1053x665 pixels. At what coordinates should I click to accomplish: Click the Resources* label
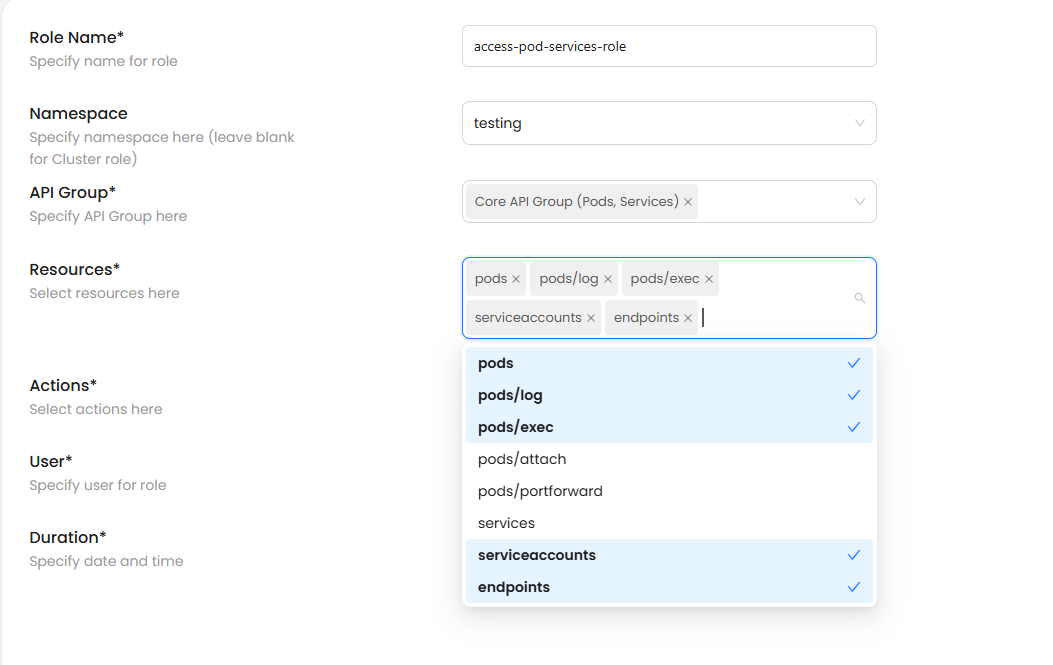(x=75, y=269)
